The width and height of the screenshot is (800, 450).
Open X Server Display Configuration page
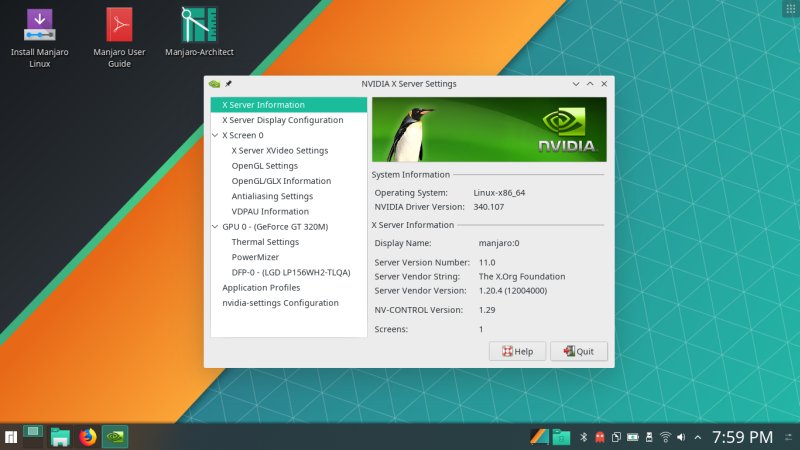[x=283, y=120]
